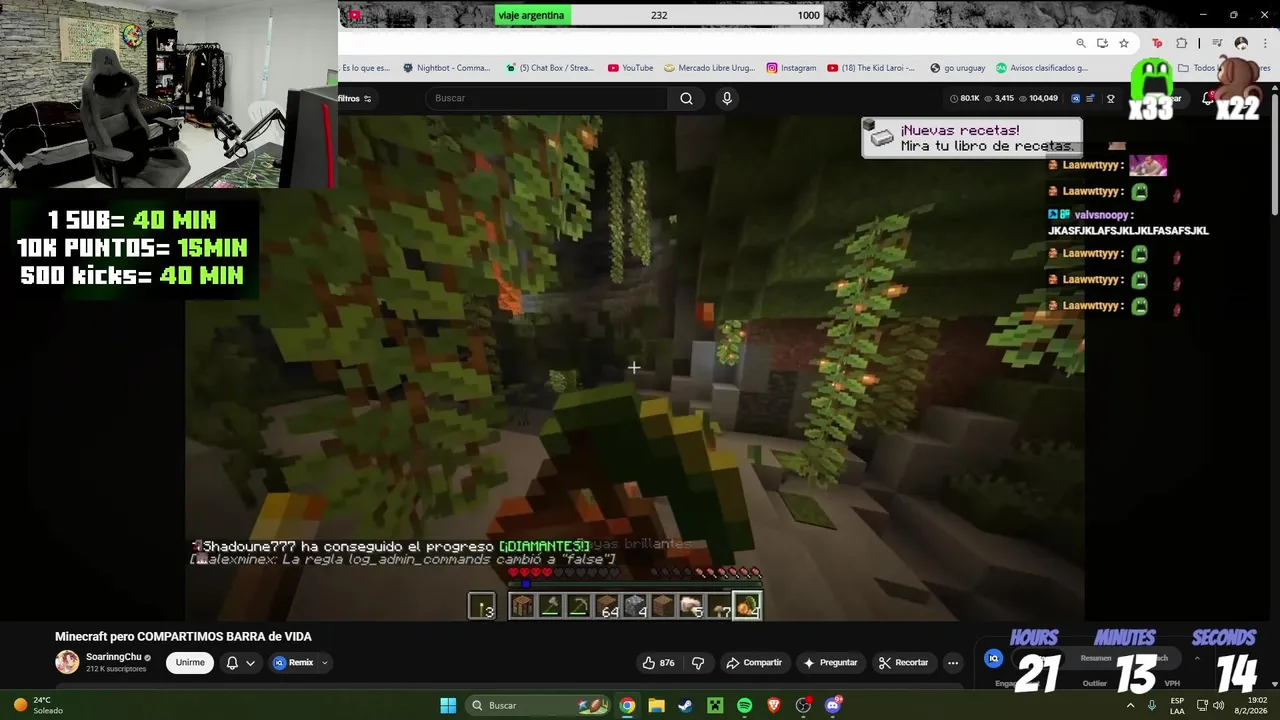The image size is (1280, 720).
Task: Open the Nightbot Commands bookmark
Action: (x=447, y=68)
